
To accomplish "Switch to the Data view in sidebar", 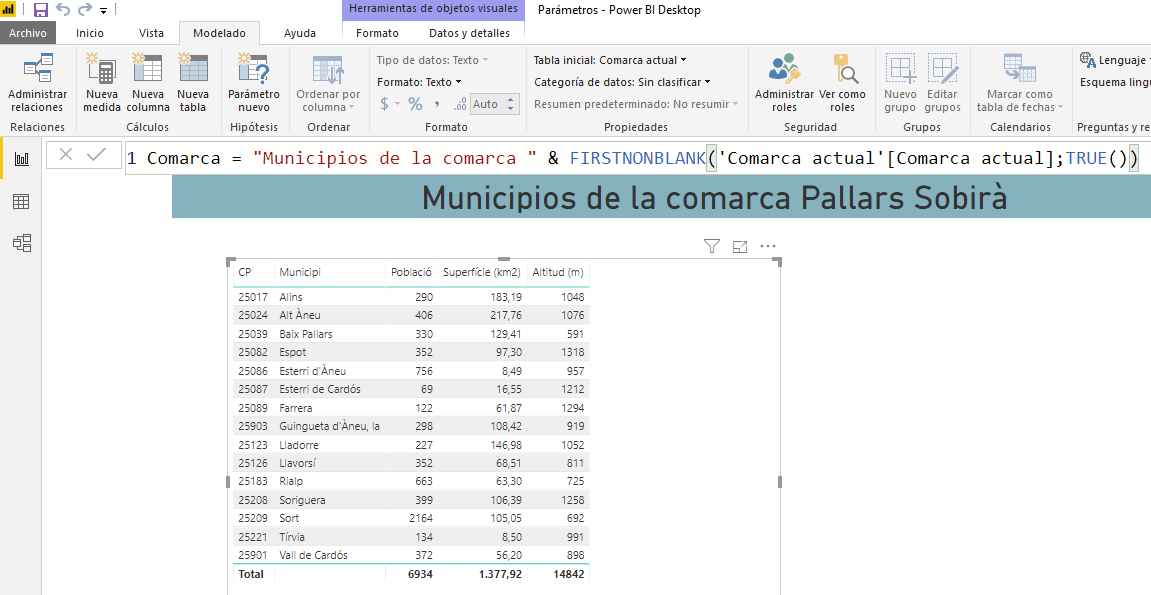I will click(x=18, y=199).
